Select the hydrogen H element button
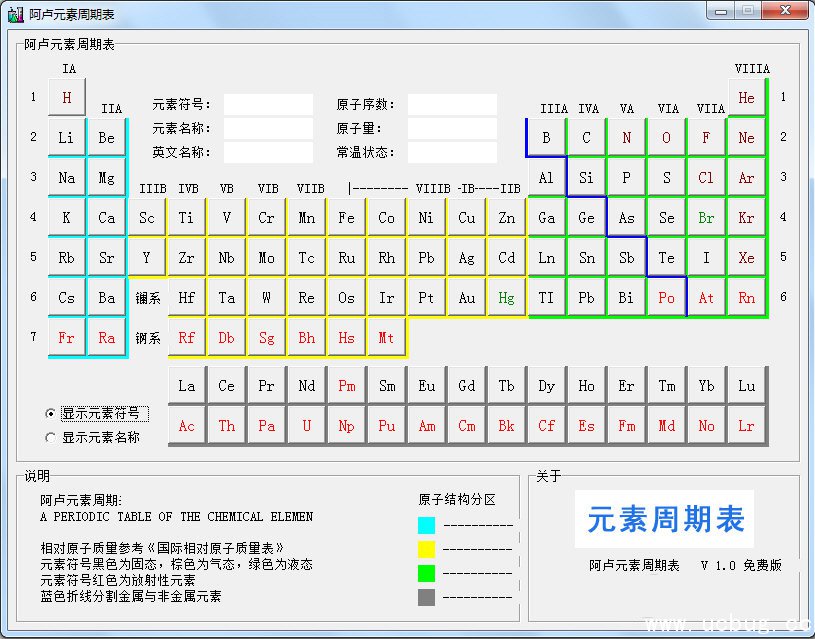815x639 pixels. coord(67,98)
